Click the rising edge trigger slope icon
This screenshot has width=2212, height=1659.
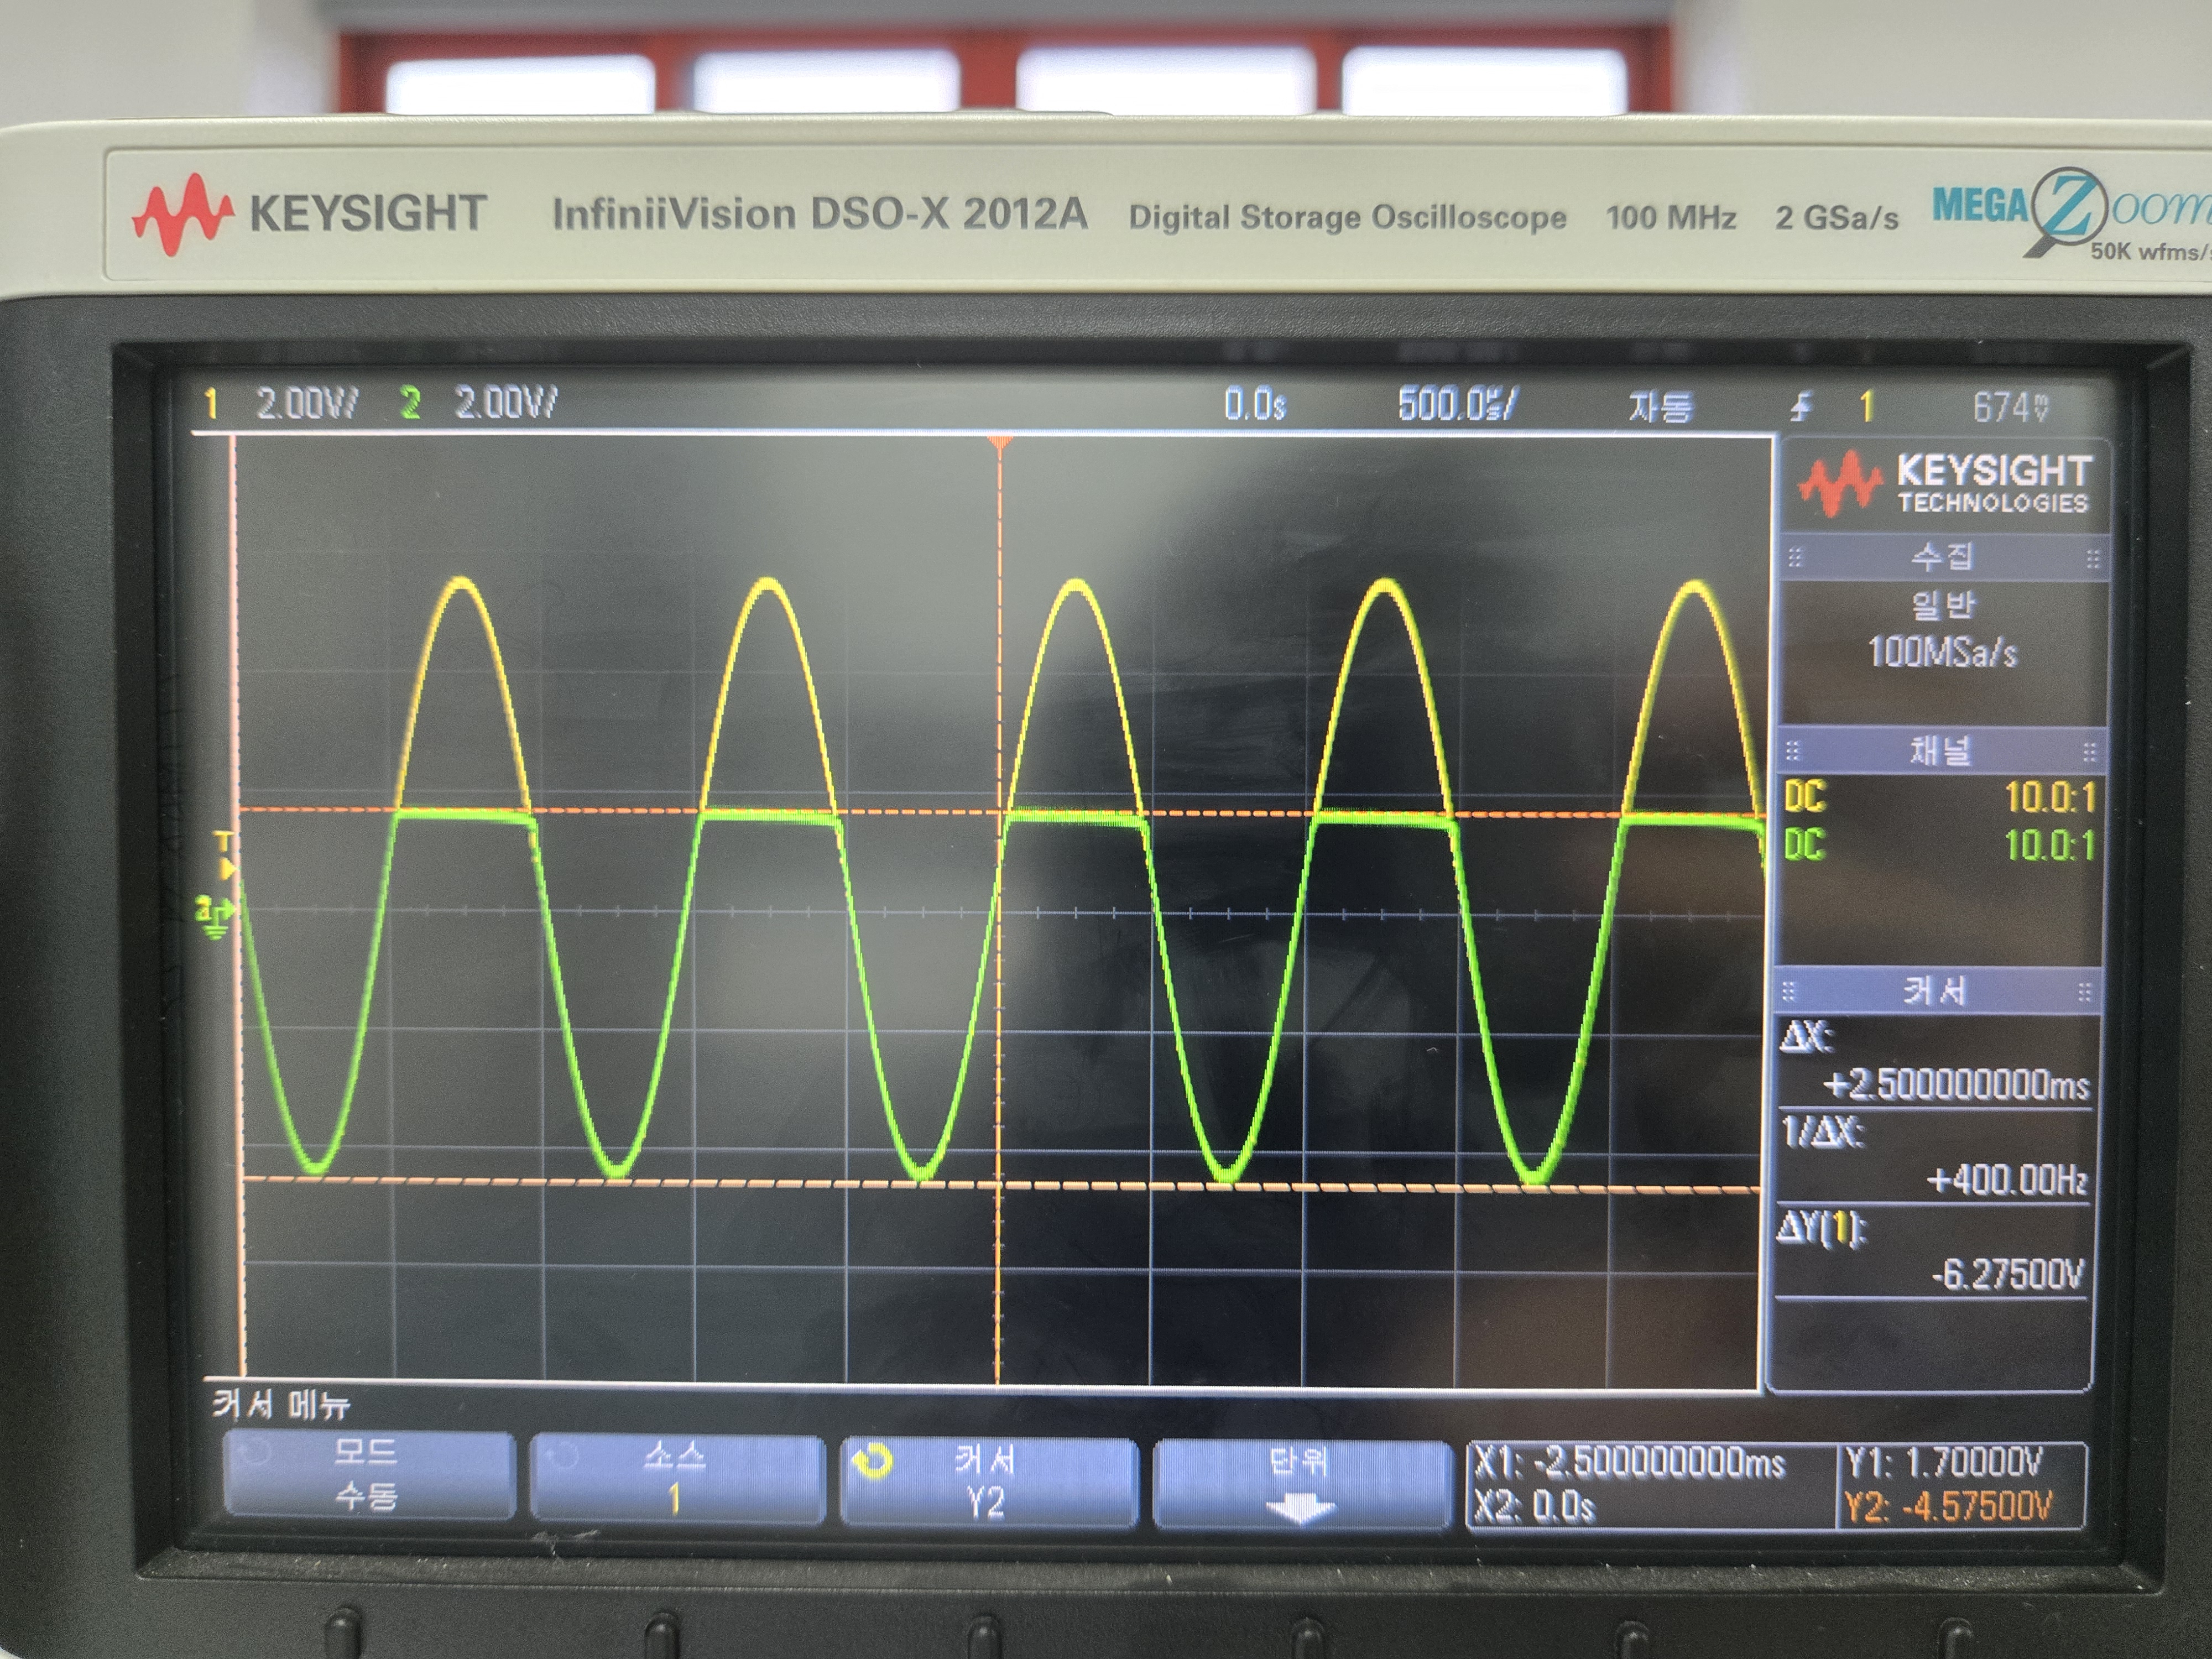coord(1801,407)
